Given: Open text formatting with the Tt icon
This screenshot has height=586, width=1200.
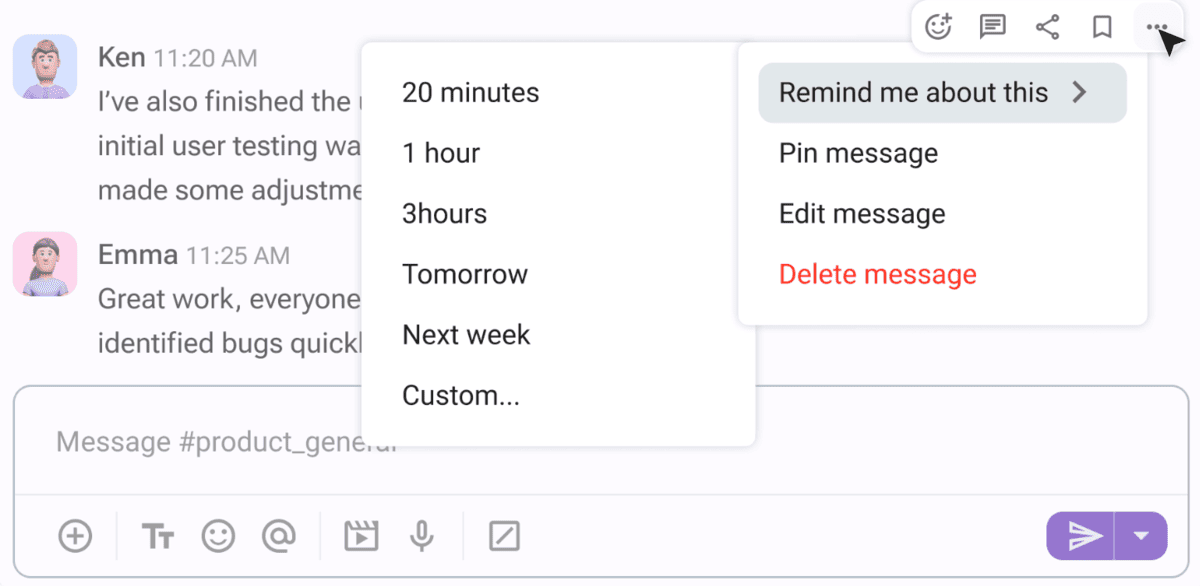Looking at the screenshot, I should [x=156, y=535].
